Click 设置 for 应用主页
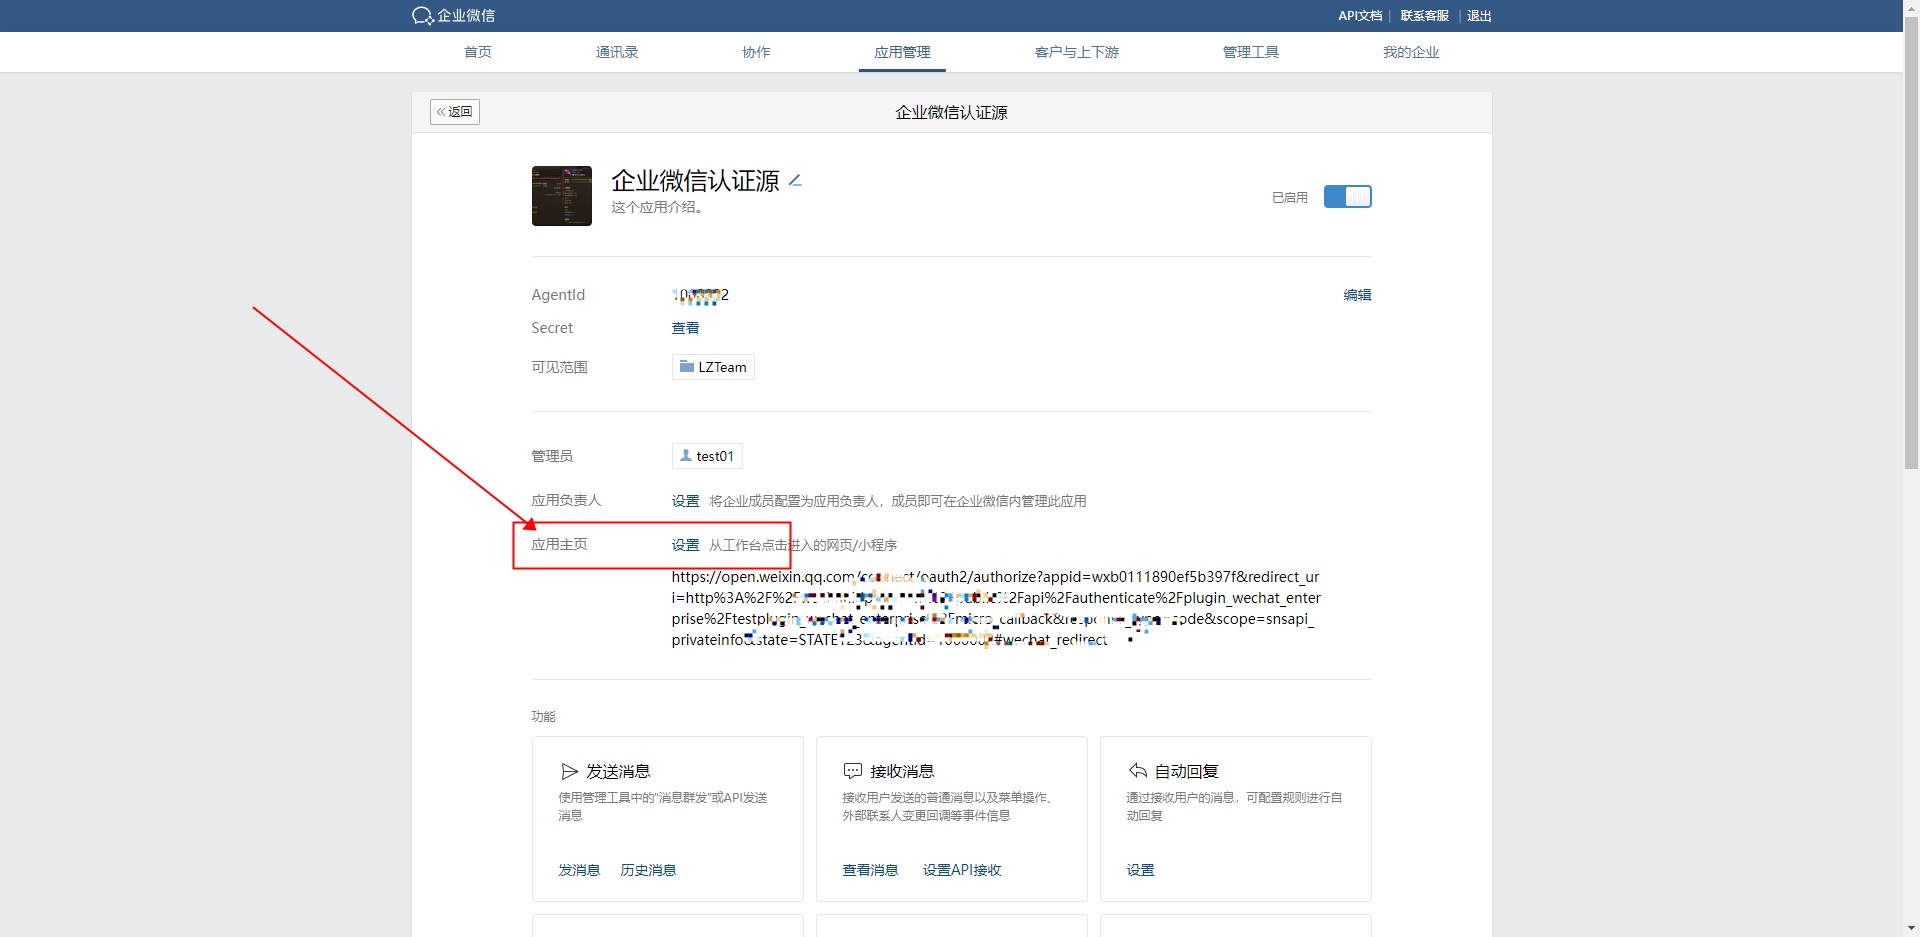This screenshot has width=1920, height=937. (x=685, y=545)
